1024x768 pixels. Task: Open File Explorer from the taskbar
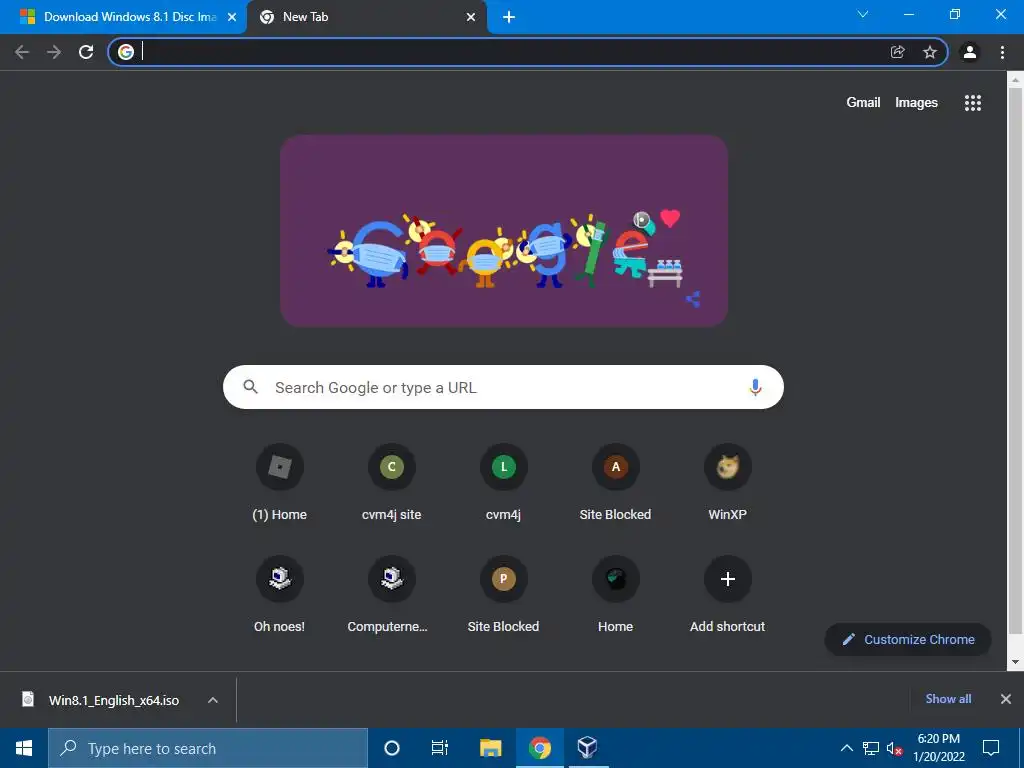pos(490,748)
